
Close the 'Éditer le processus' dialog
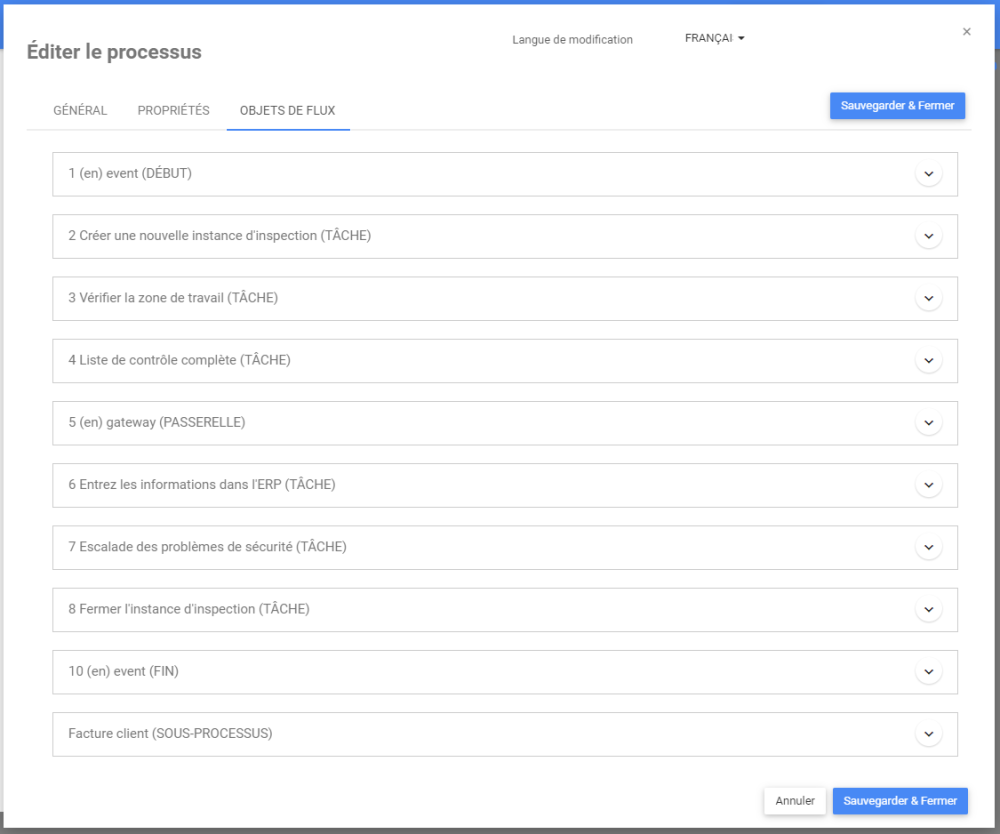967,32
